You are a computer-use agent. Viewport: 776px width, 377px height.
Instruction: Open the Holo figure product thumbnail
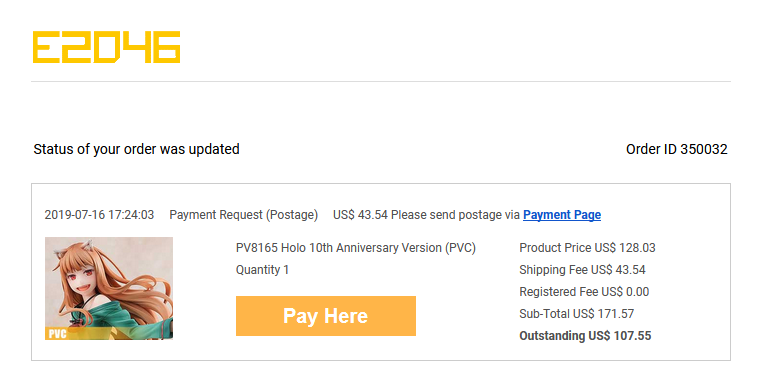coord(109,288)
